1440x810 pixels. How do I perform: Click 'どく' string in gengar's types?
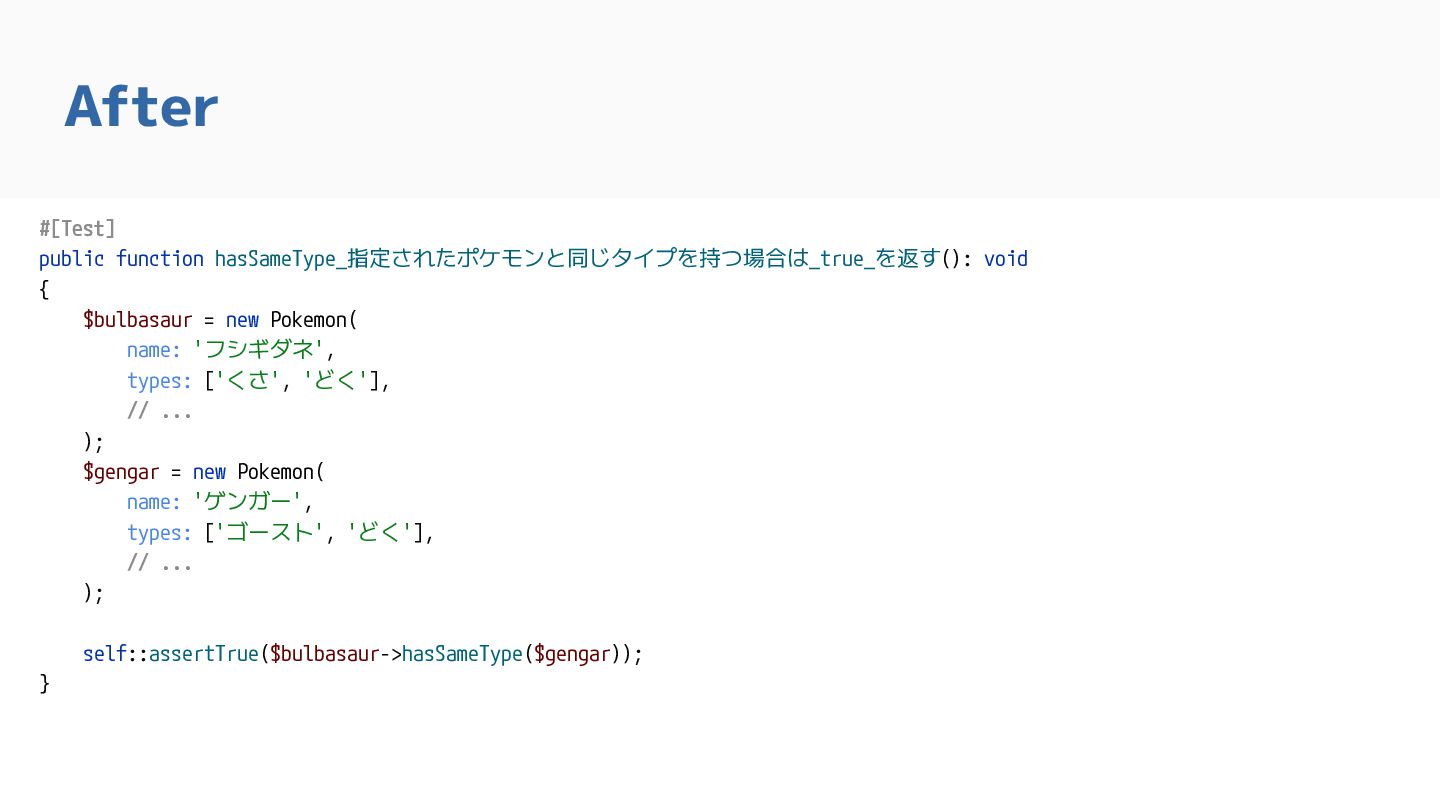click(x=380, y=533)
